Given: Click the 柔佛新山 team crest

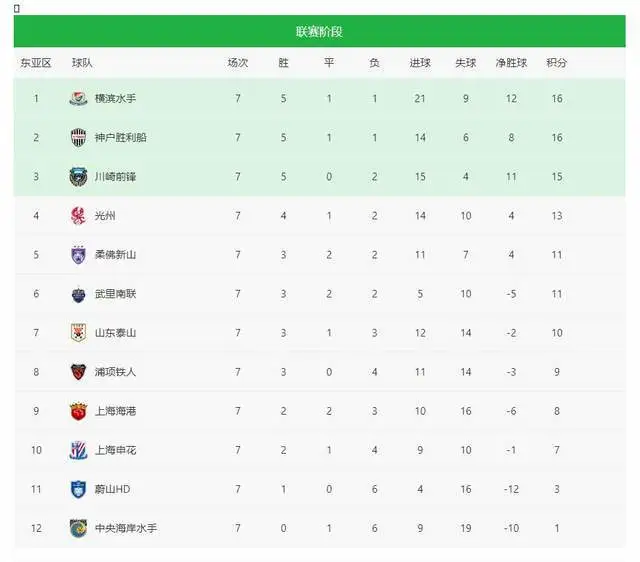Looking at the screenshot, I should (78, 255).
